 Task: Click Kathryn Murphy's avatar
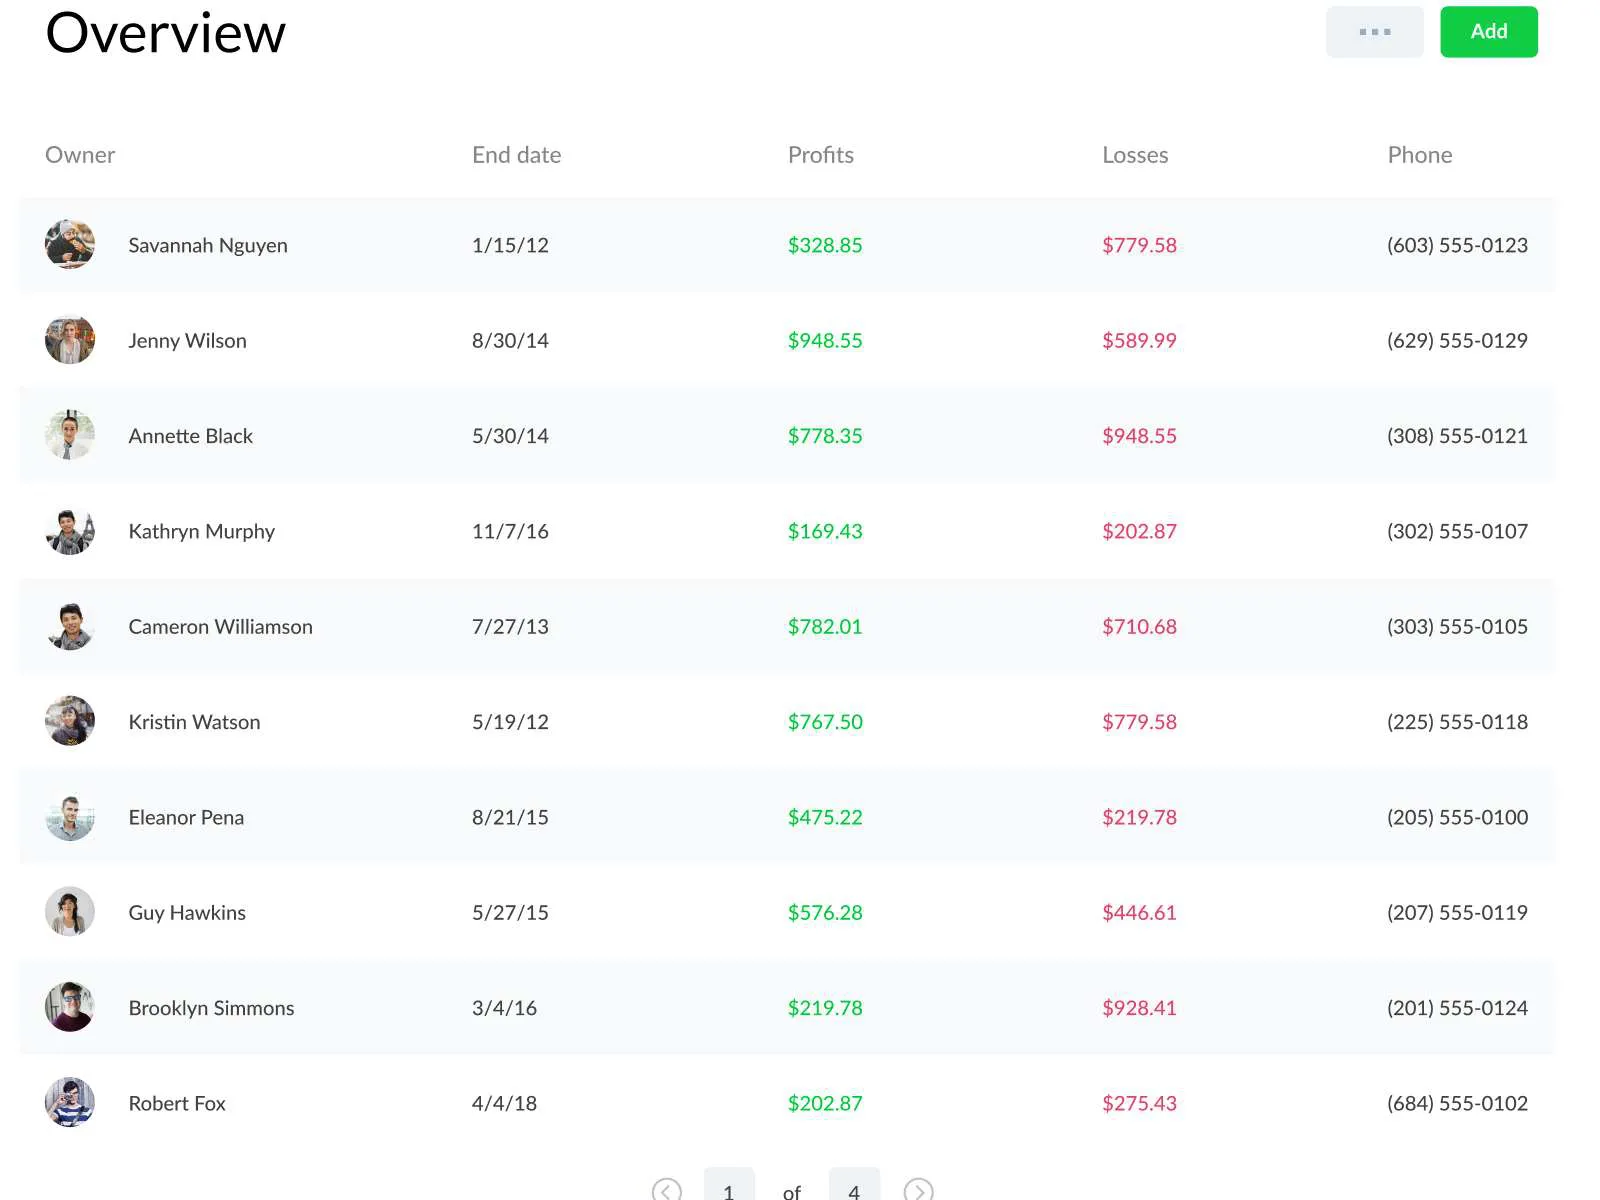click(x=70, y=531)
